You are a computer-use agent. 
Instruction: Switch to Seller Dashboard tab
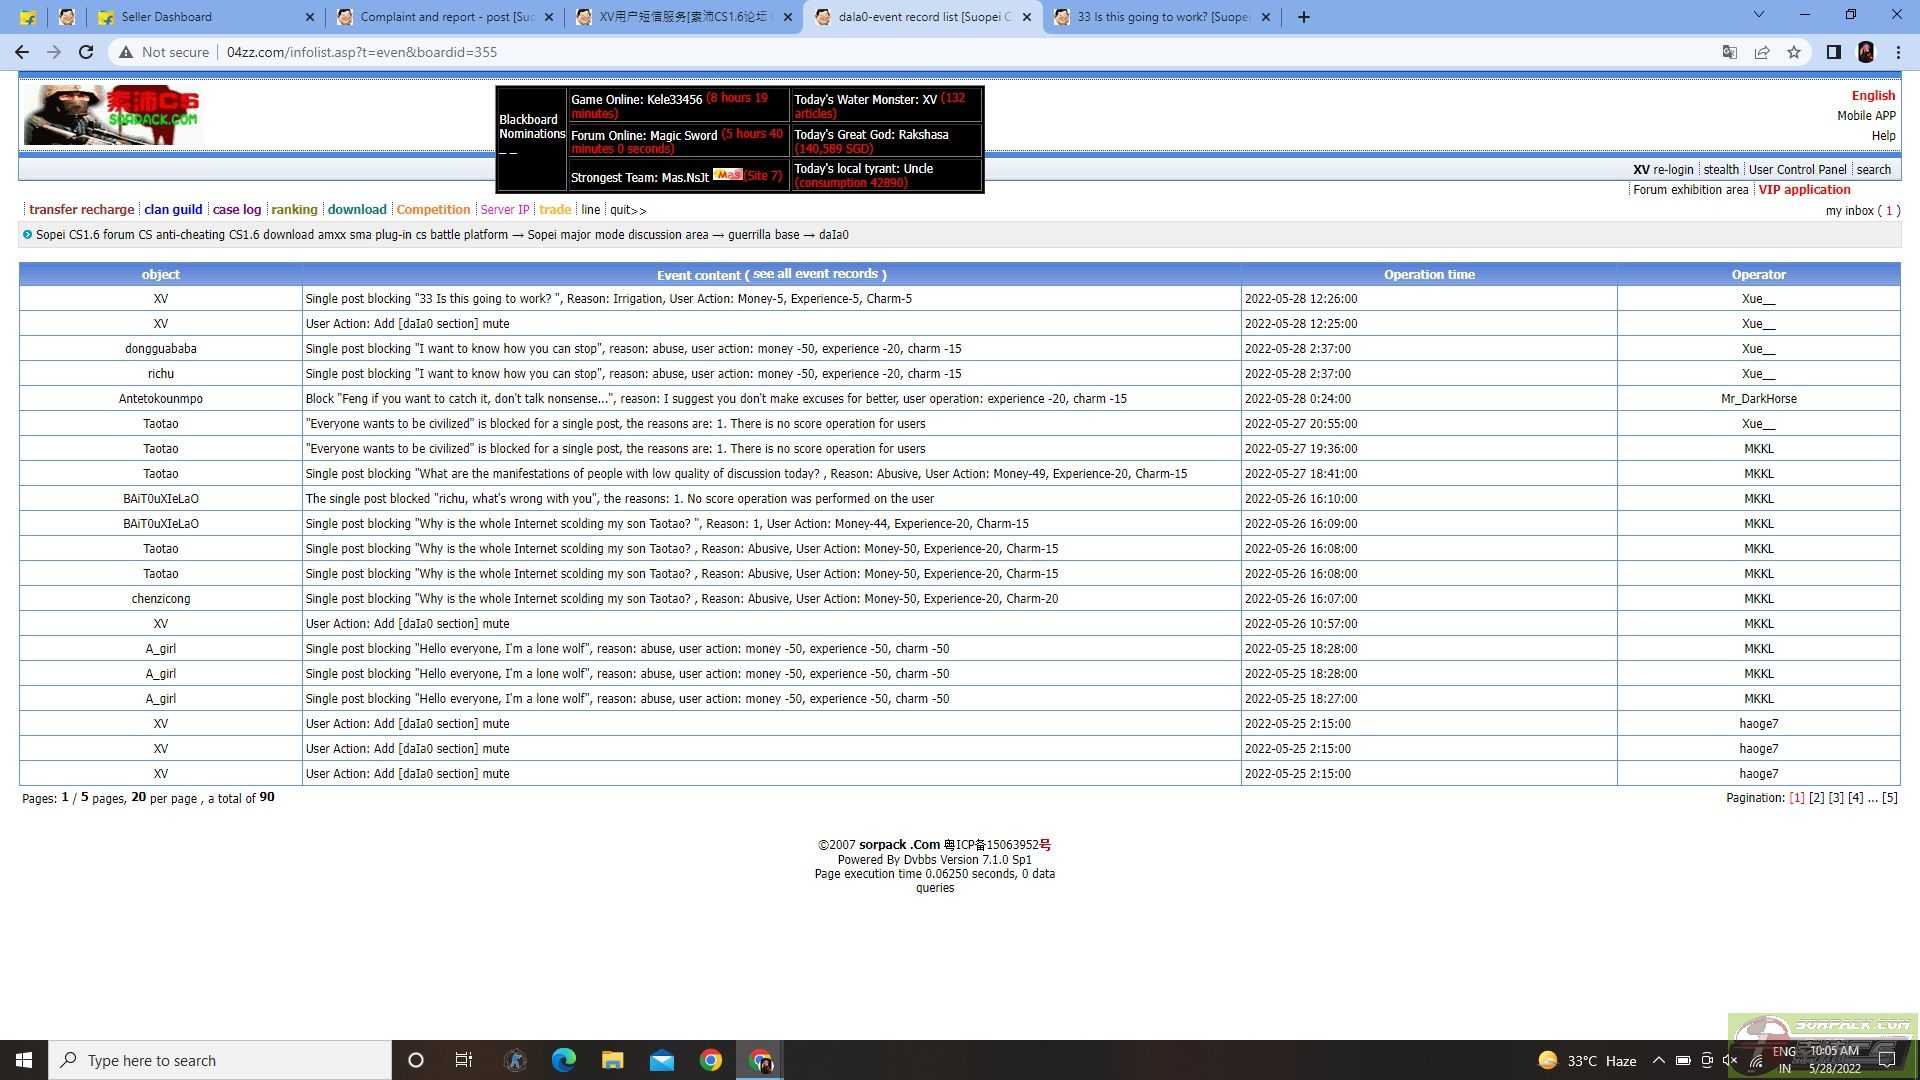[205, 17]
